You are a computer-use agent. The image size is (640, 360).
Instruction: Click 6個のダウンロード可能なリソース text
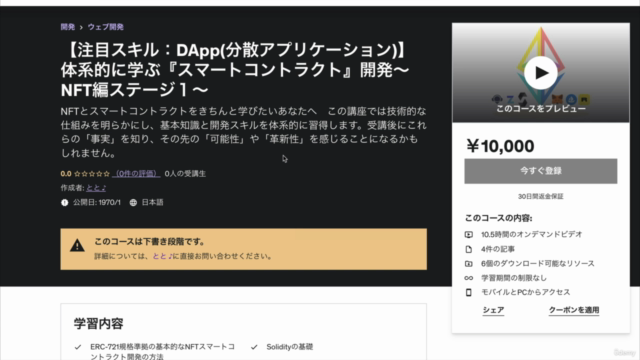pos(538,263)
